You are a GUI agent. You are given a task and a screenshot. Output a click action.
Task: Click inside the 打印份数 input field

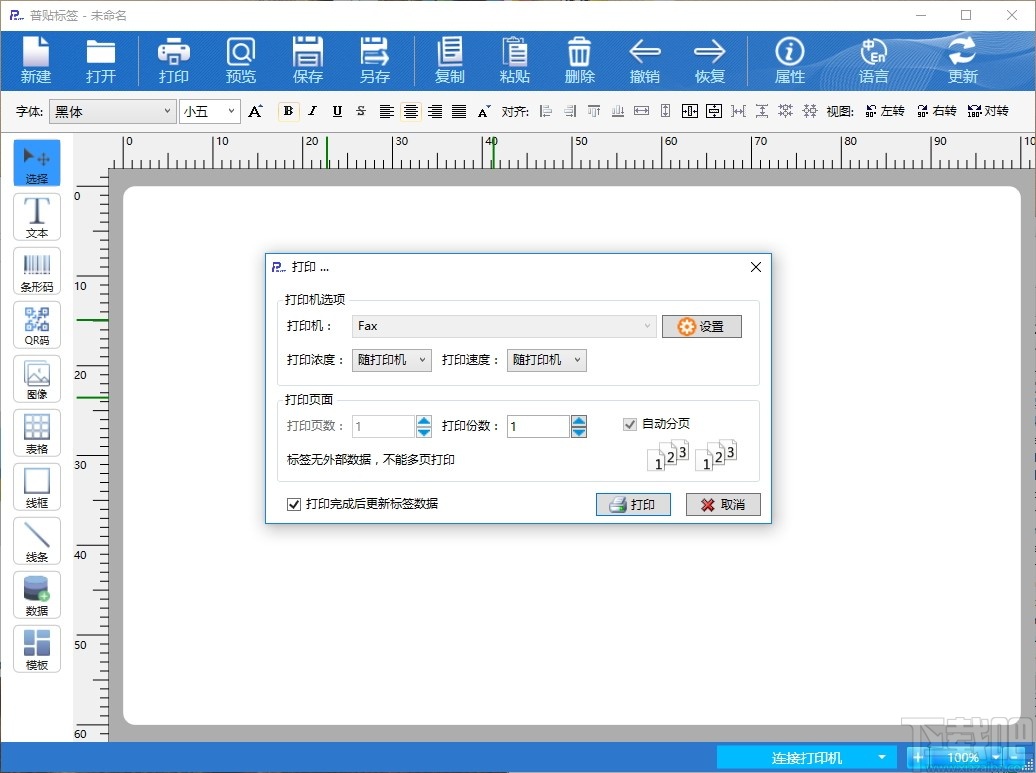coord(538,426)
